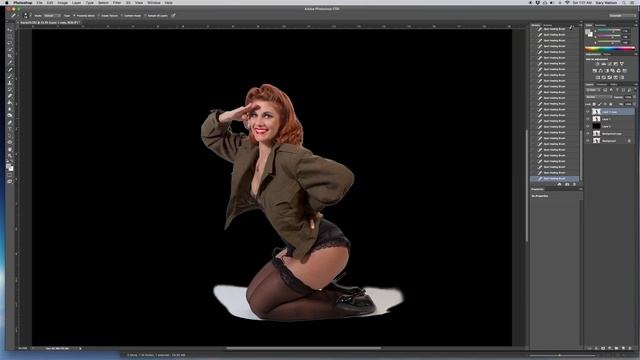This screenshot has width=640, height=360.
Task: Open the layer Opacity dropdown
Action: click(x=634, y=97)
